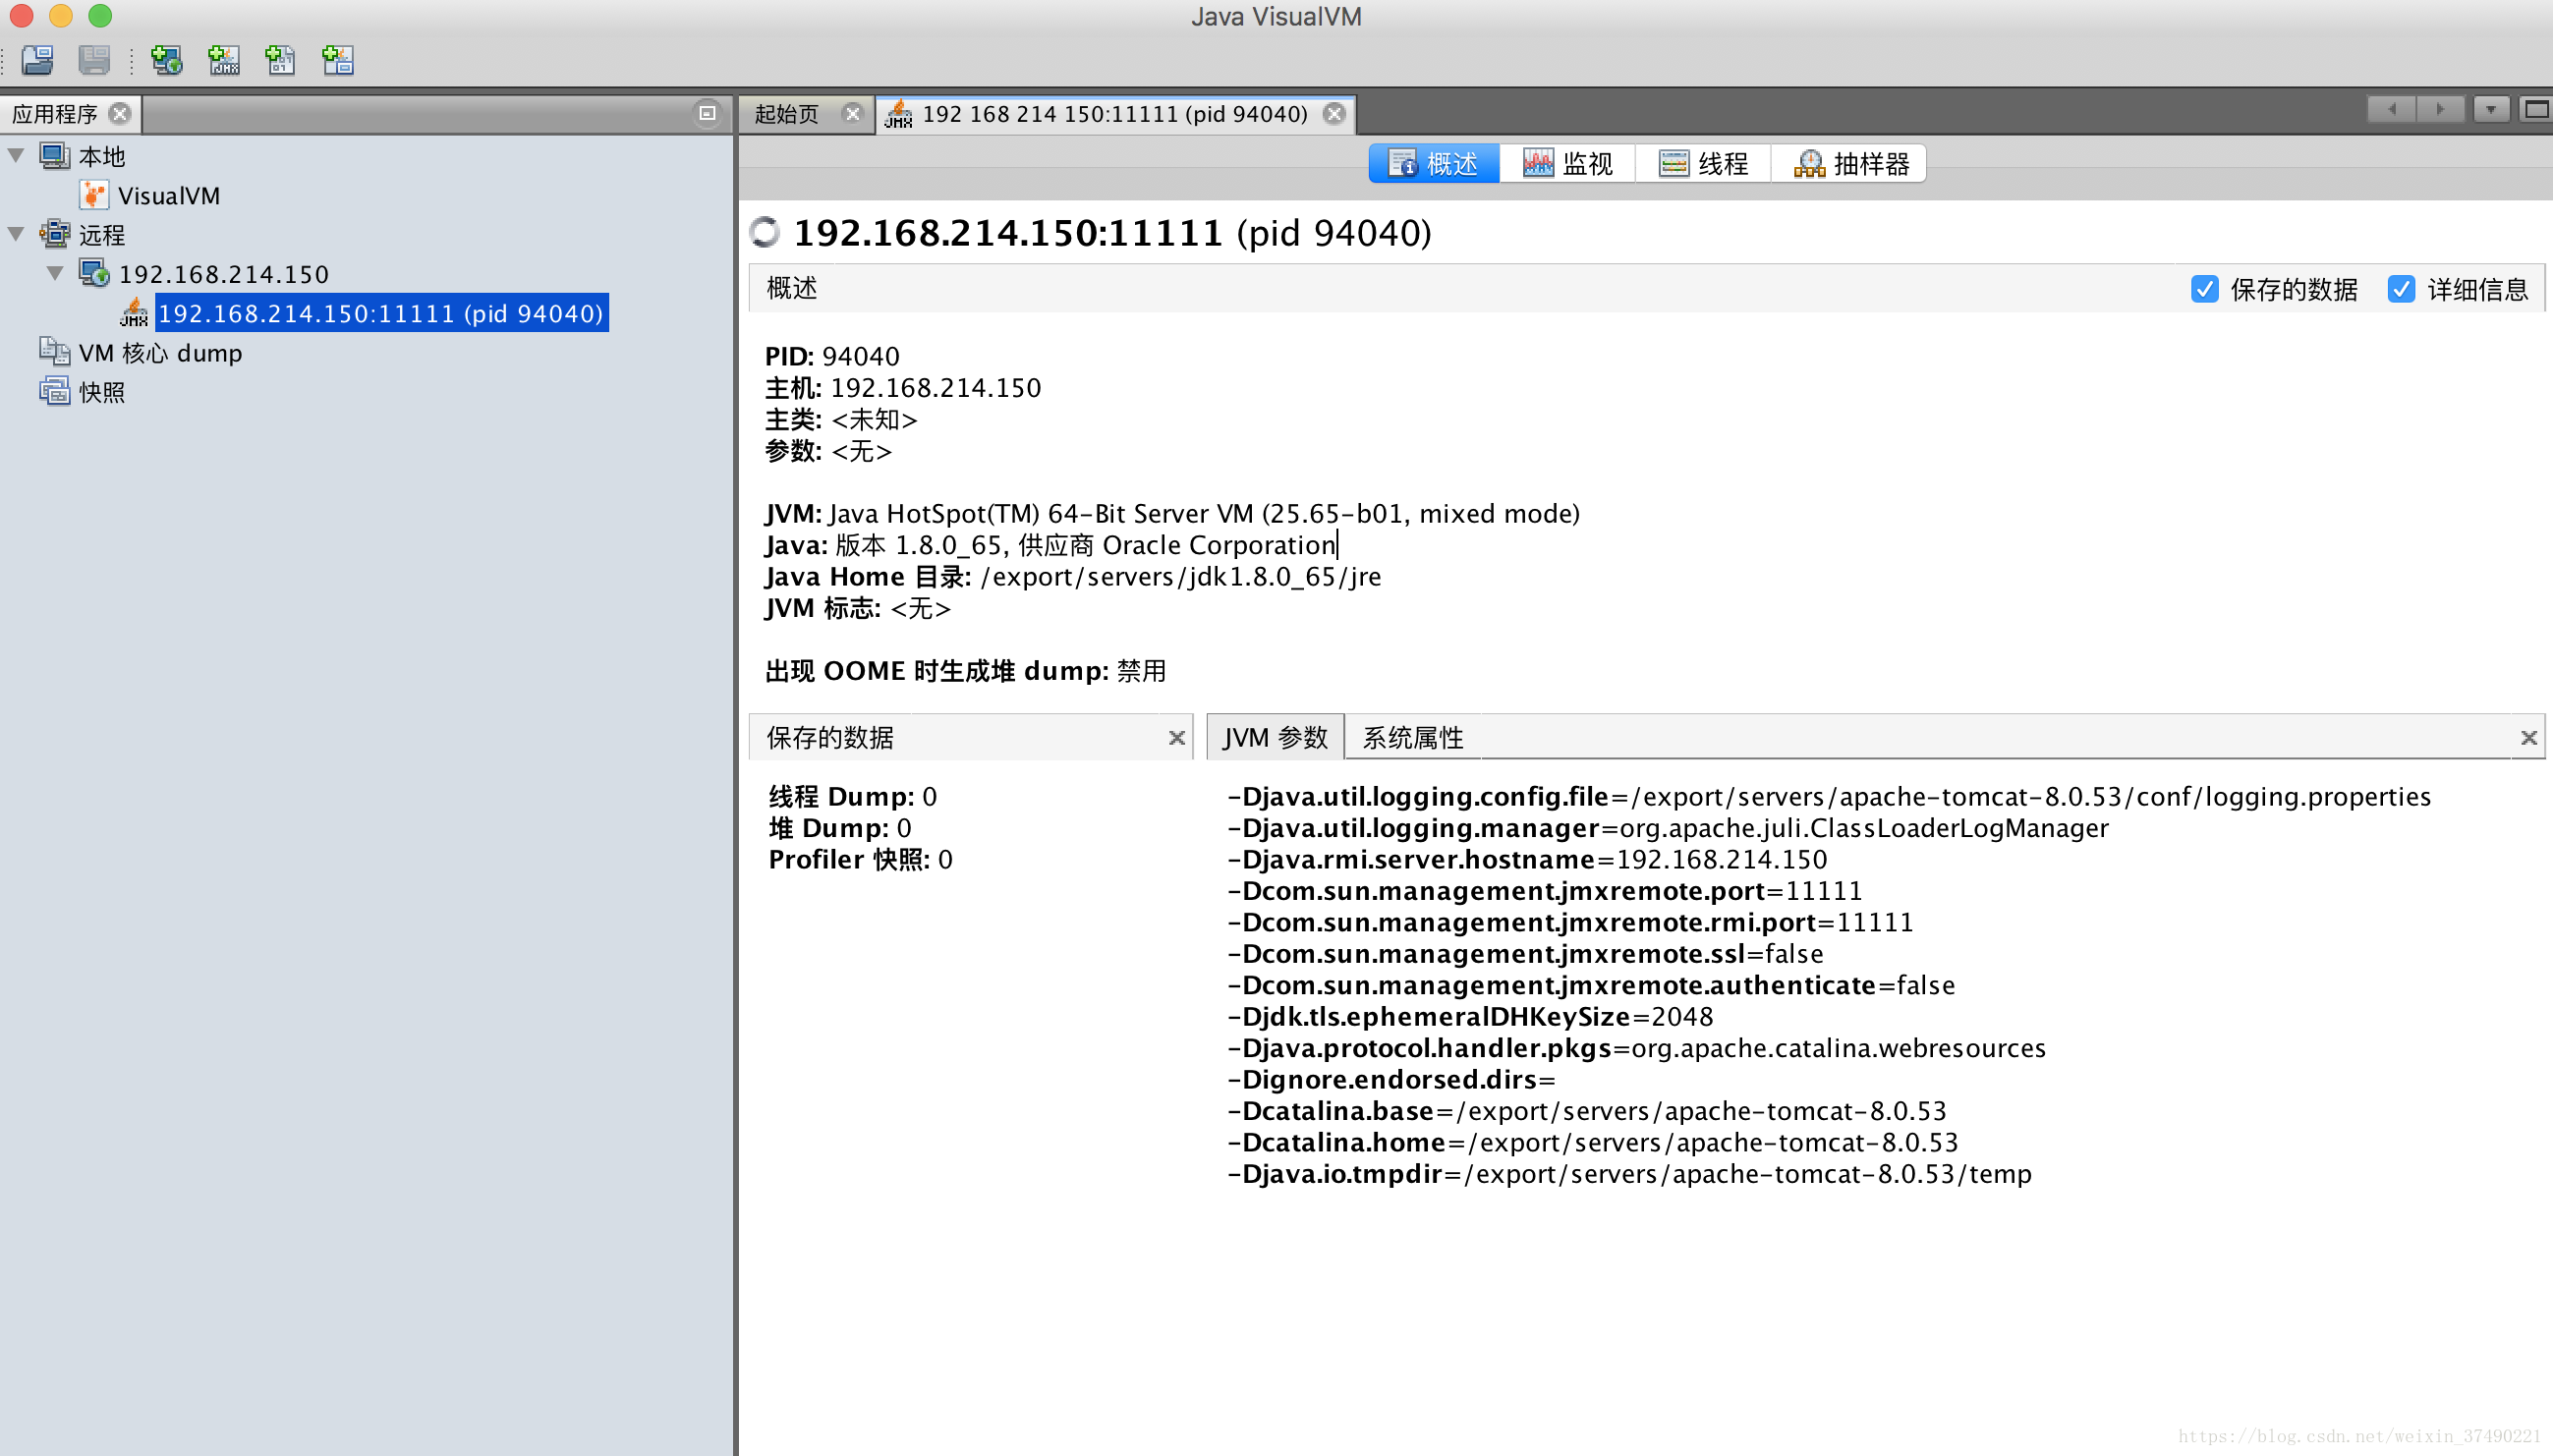Close the 系统属性 panel with X button
Image resolution: width=2553 pixels, height=1456 pixels.
(2528, 736)
